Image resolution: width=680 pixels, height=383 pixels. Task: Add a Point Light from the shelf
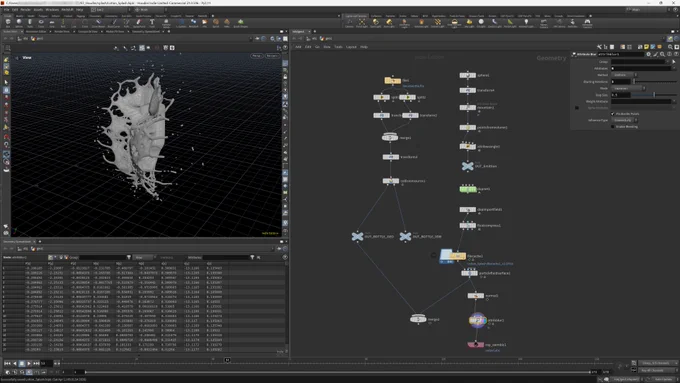(362, 23)
